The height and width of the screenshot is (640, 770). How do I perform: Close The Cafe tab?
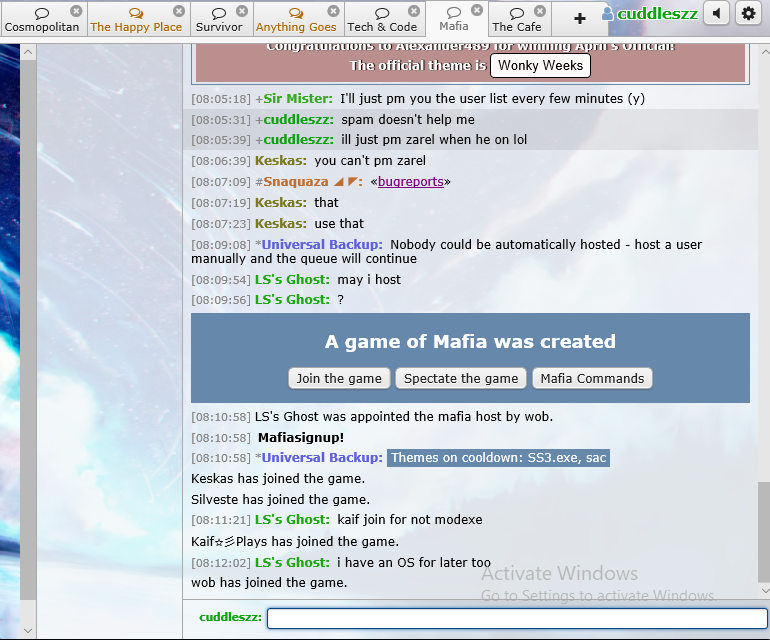540,11
